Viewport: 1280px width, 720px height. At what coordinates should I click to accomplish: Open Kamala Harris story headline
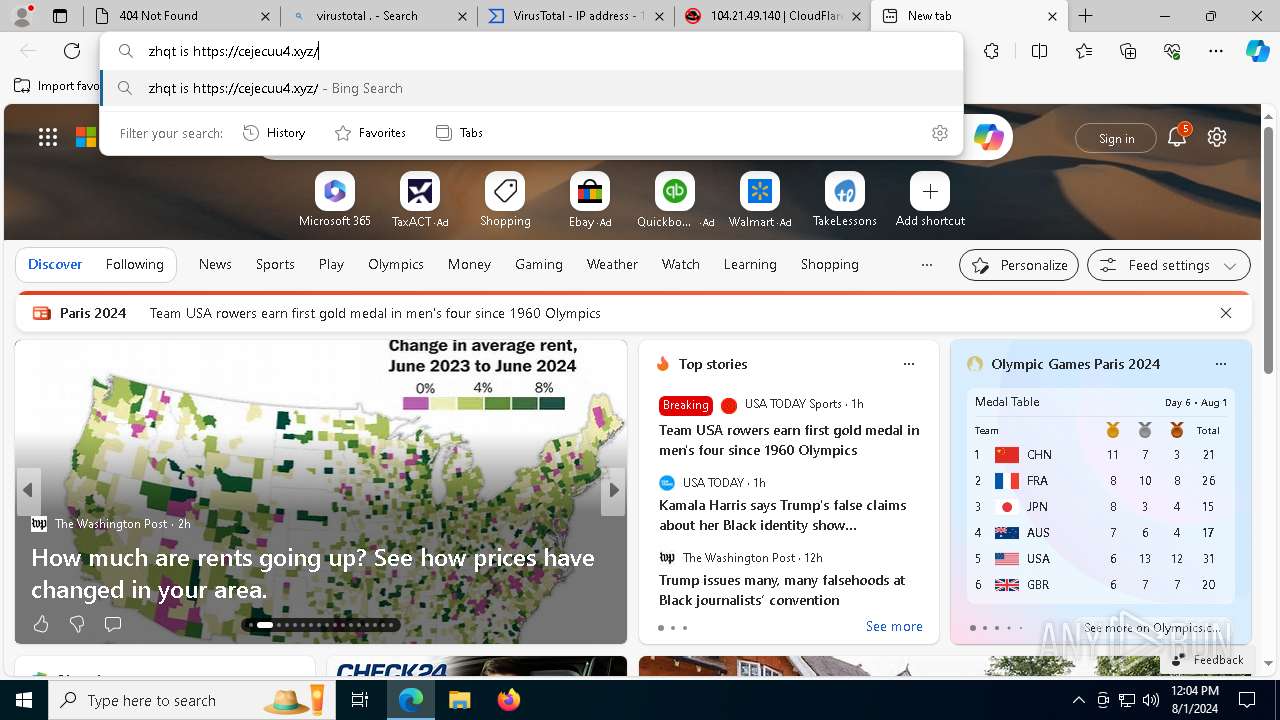pyautogui.click(x=783, y=515)
